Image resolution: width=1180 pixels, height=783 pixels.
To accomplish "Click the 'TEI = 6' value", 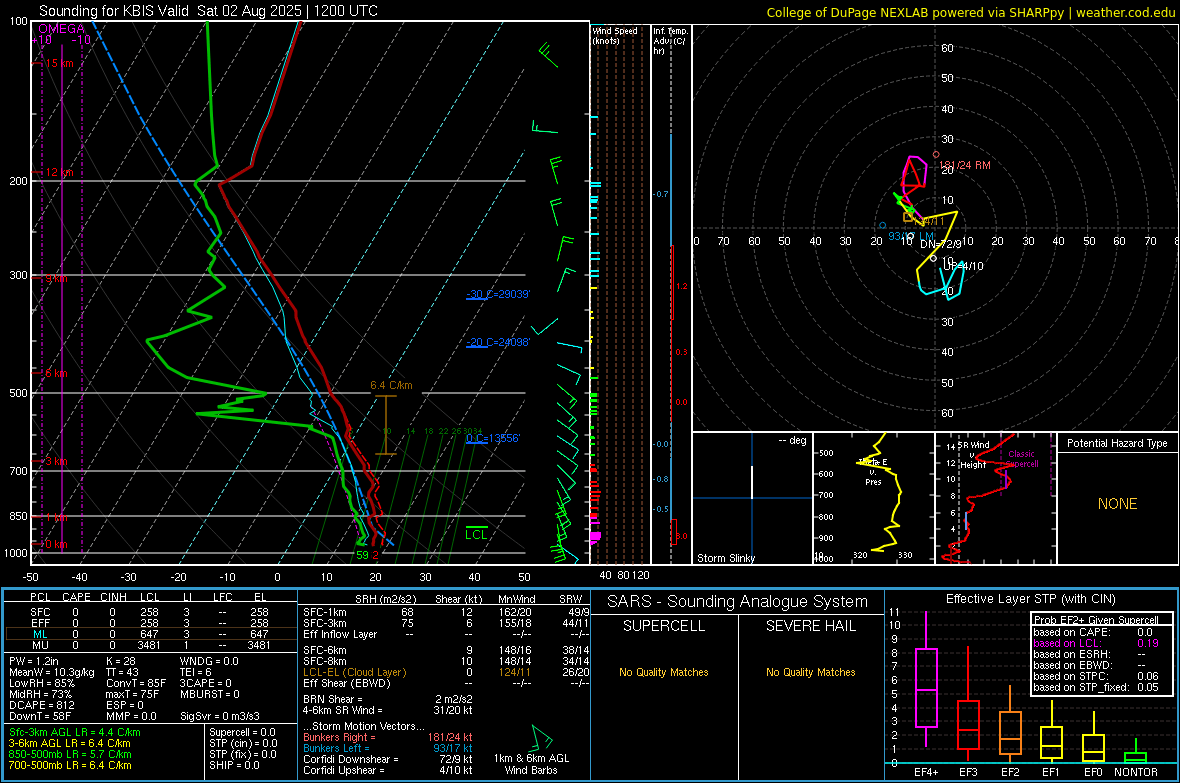I will [196, 672].
